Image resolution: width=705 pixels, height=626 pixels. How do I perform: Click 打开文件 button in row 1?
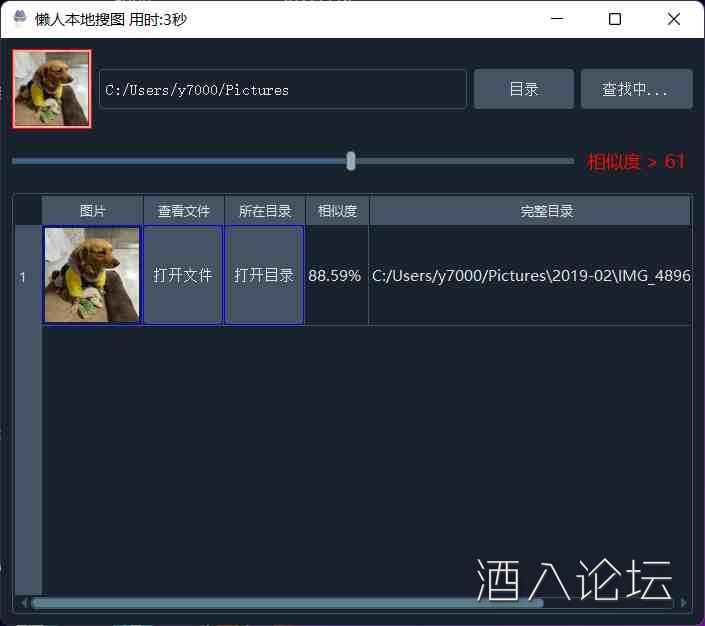[x=183, y=275]
